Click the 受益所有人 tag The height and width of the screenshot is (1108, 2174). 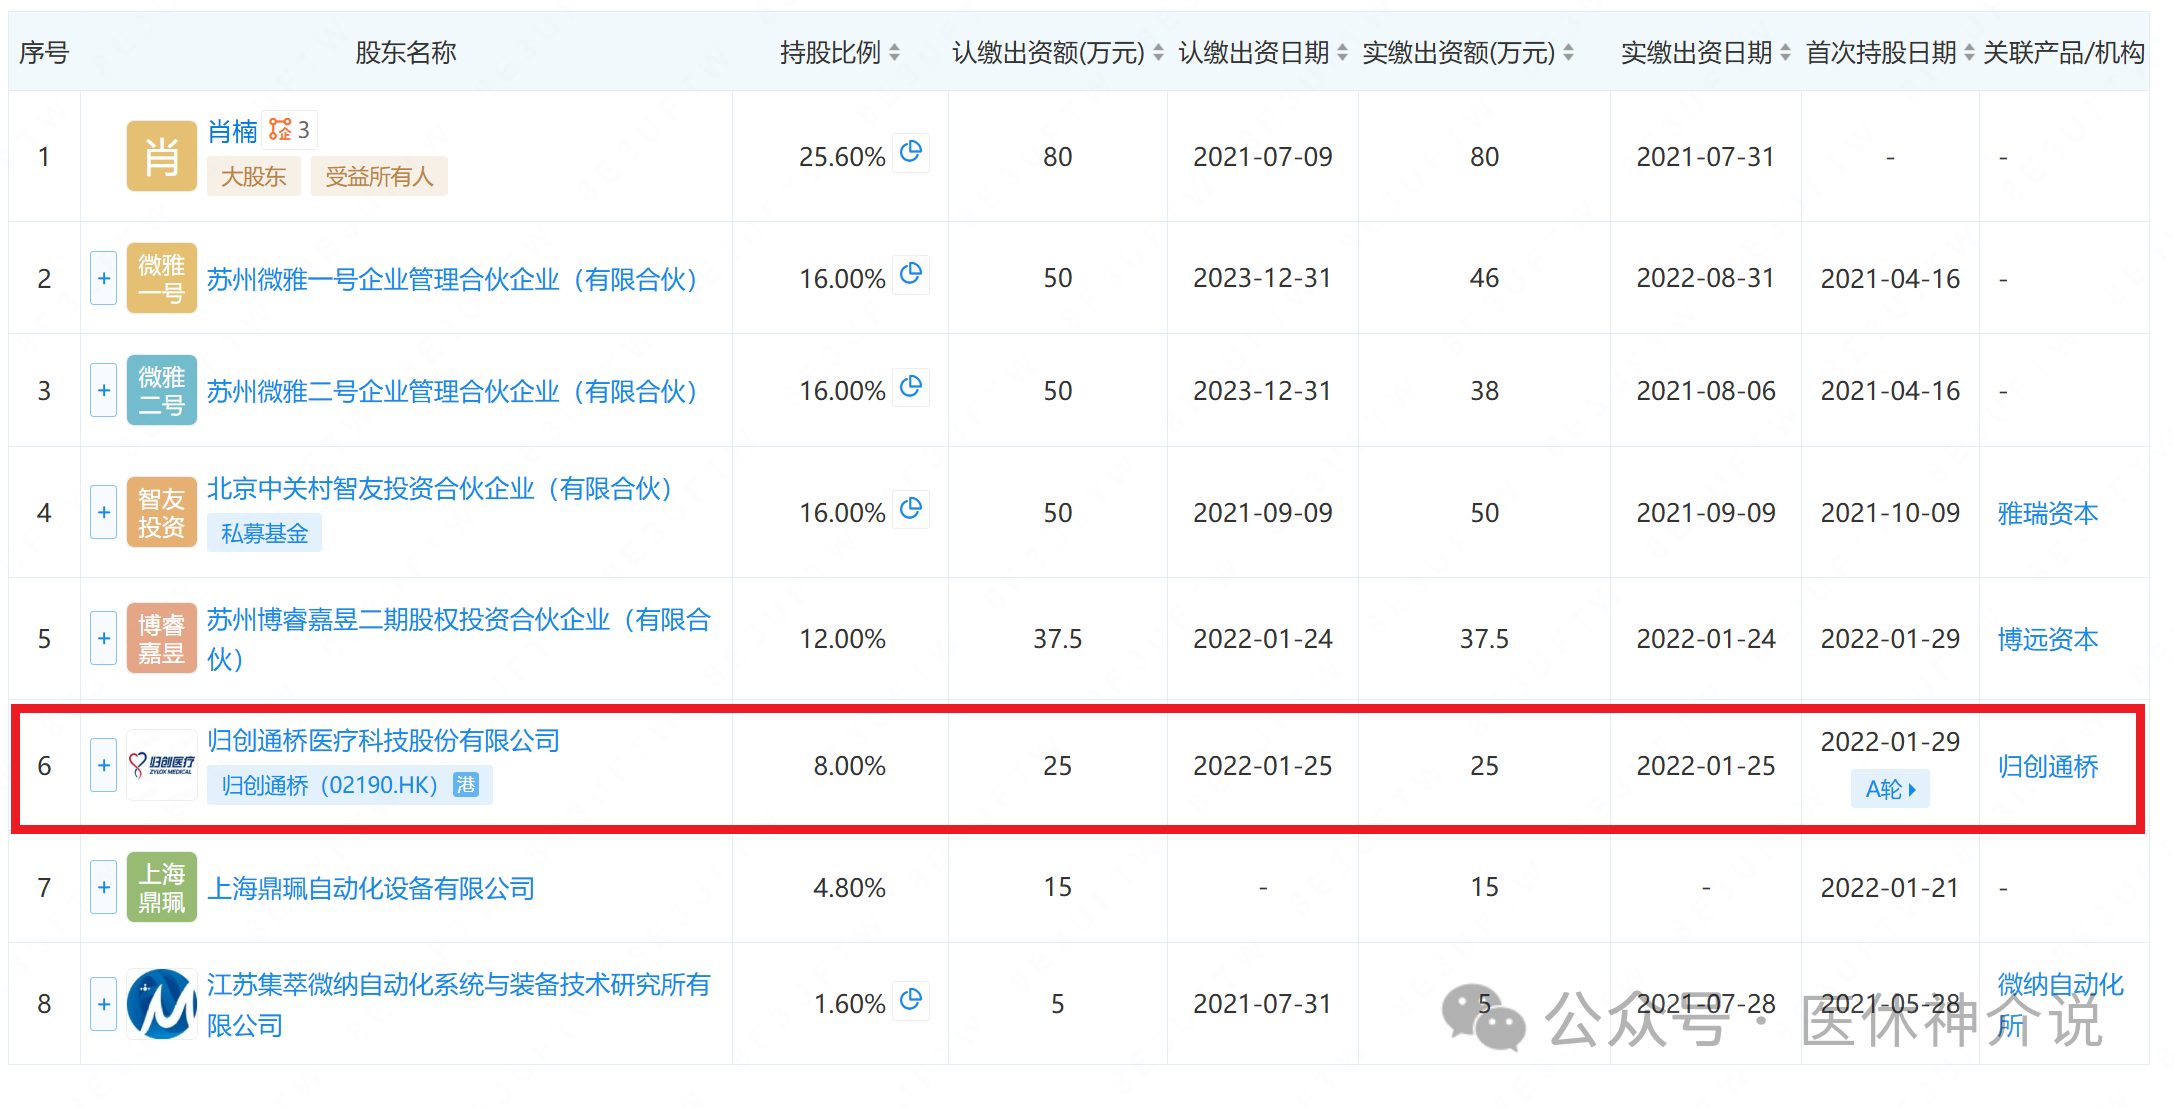point(379,176)
